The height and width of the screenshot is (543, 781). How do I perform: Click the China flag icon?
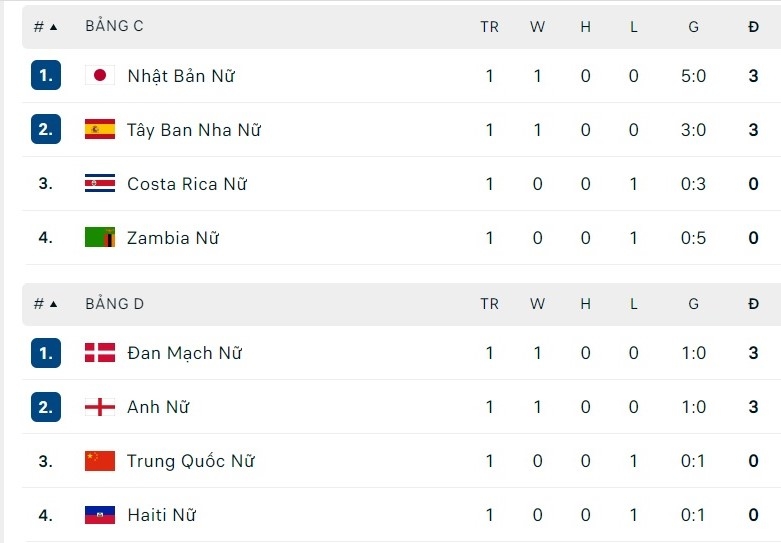[100, 461]
